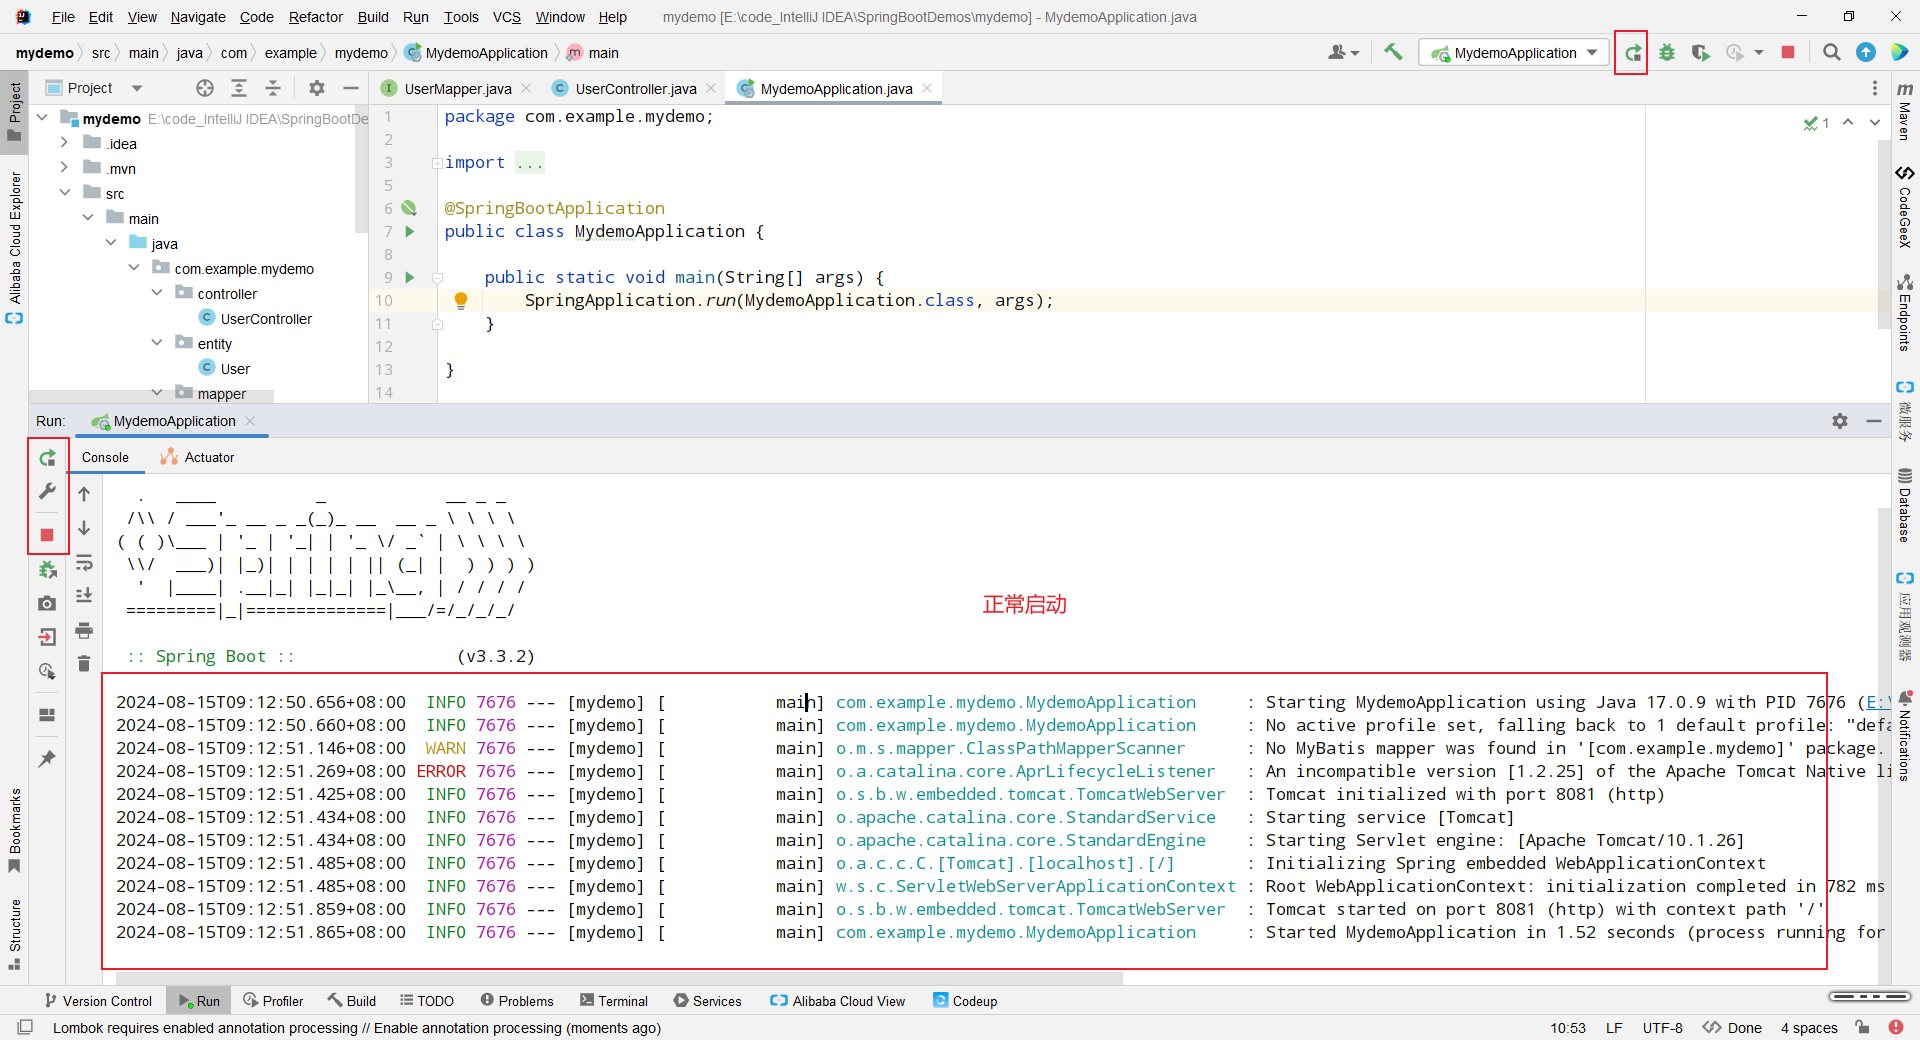This screenshot has height=1040, width=1920.
Task: Select User class in Project tree
Action: pos(235,368)
